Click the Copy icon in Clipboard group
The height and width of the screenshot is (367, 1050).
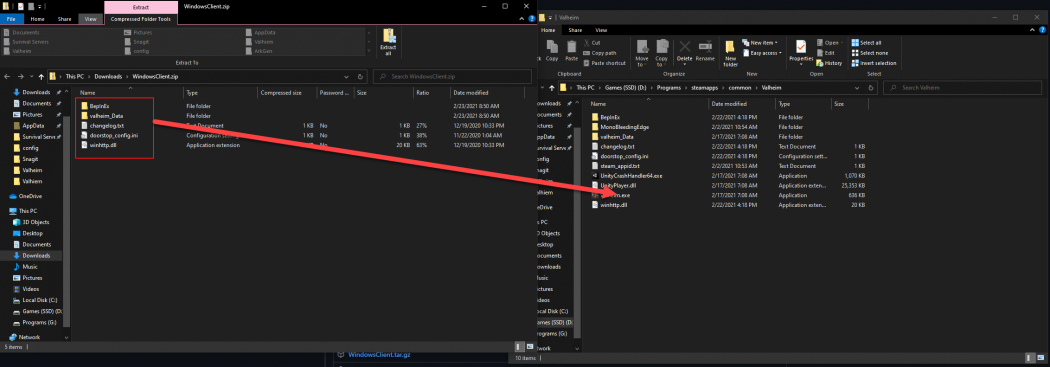coord(552,46)
